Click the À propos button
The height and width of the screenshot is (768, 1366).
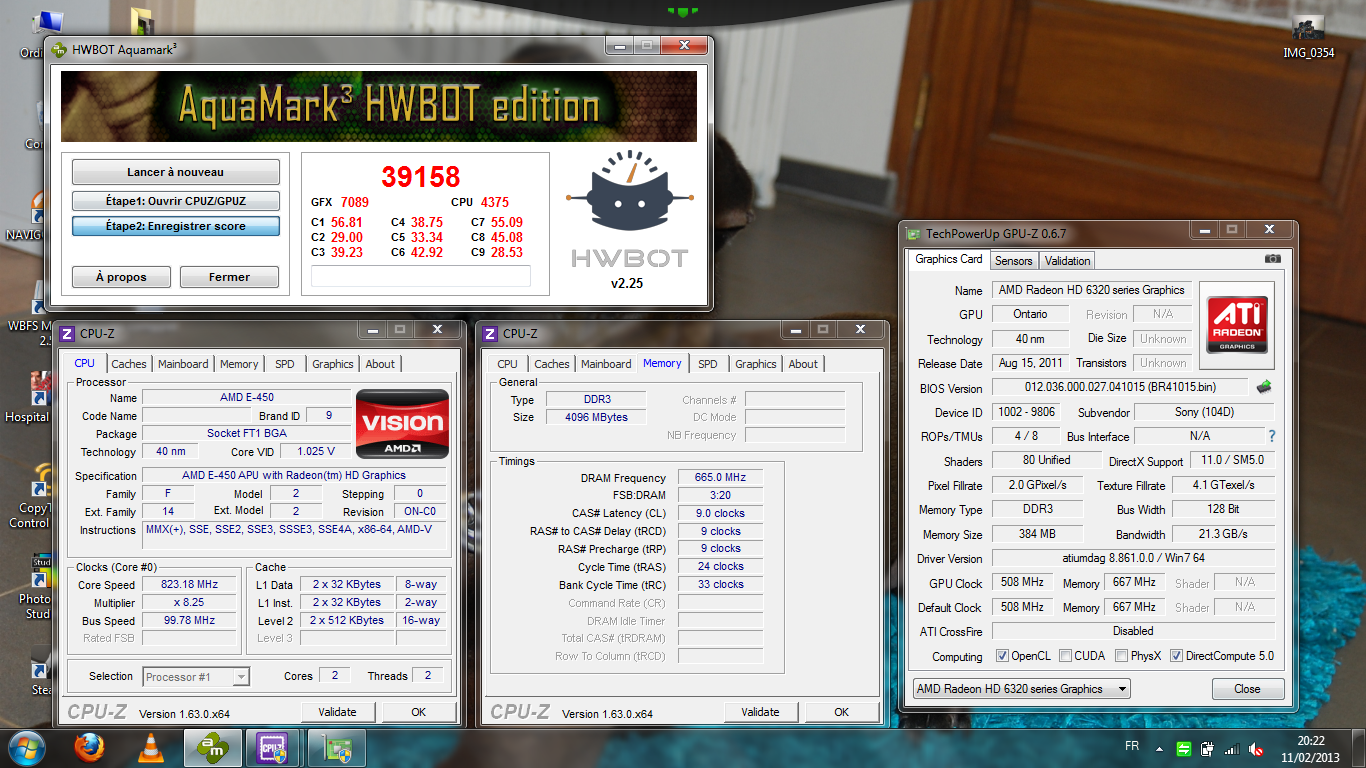121,277
